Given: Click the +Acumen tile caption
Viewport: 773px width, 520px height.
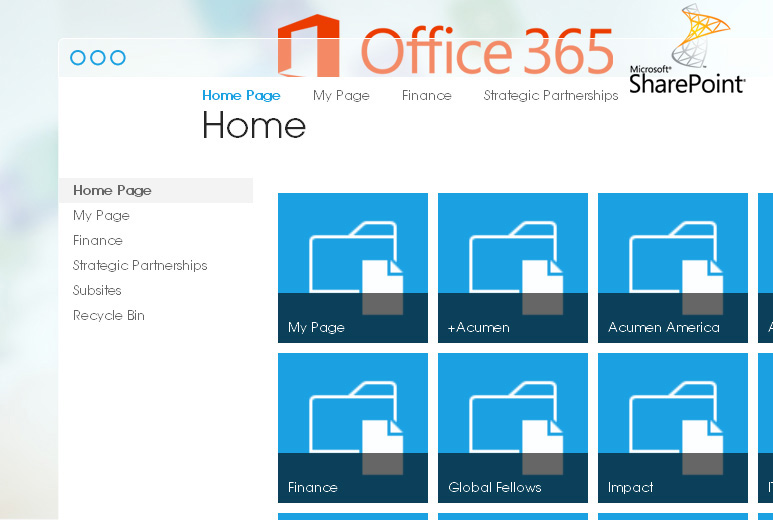Looking at the screenshot, I should click(478, 327).
